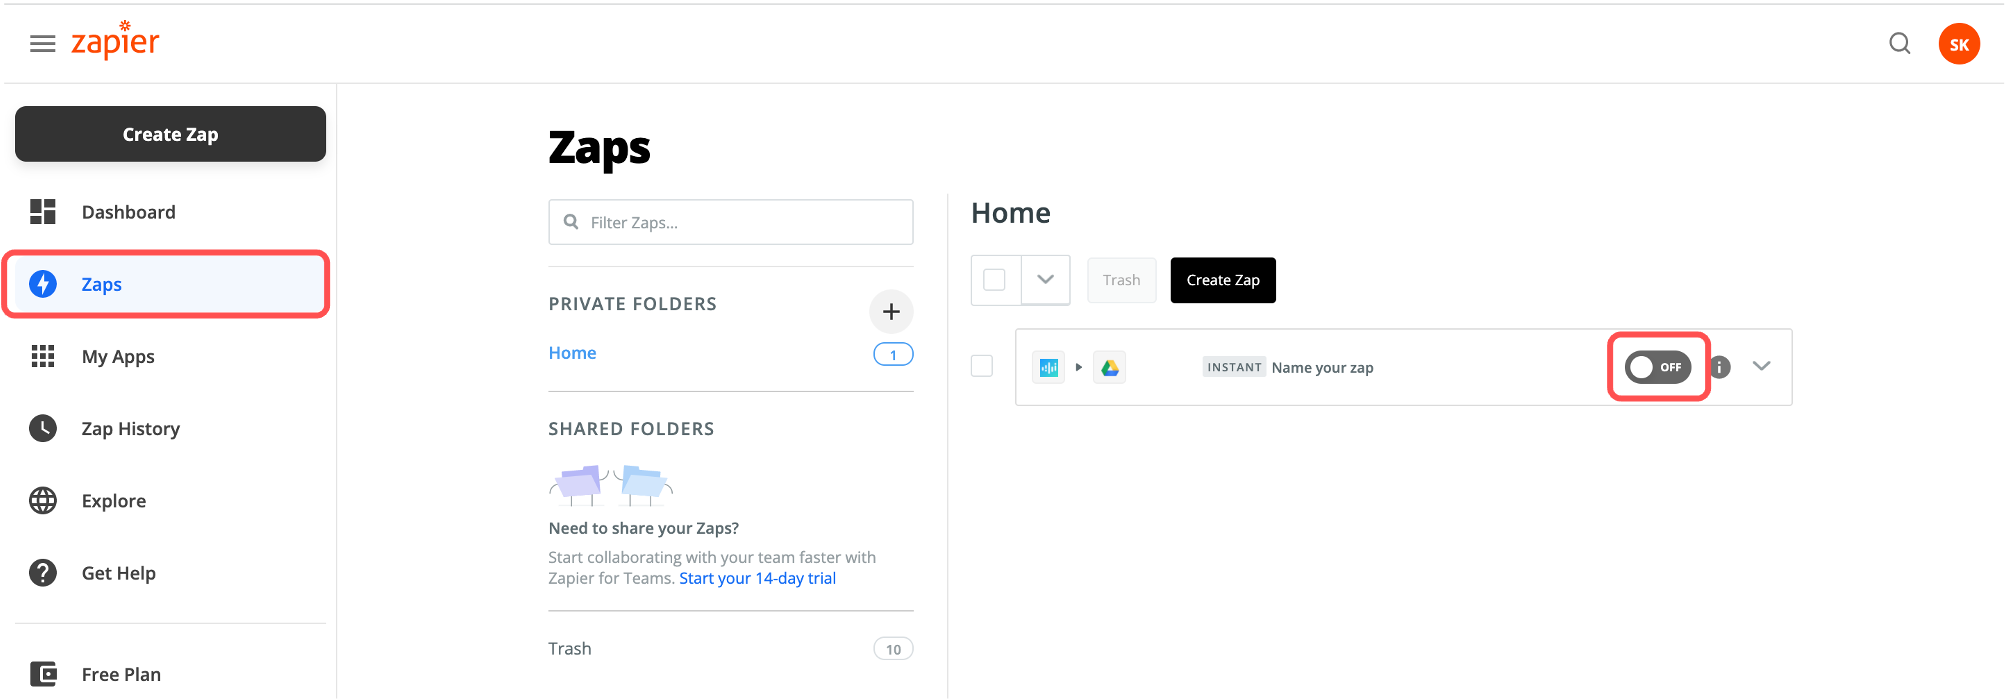The image size is (2006, 700).
Task: Open the Trash folder in folder list
Action: (x=570, y=648)
